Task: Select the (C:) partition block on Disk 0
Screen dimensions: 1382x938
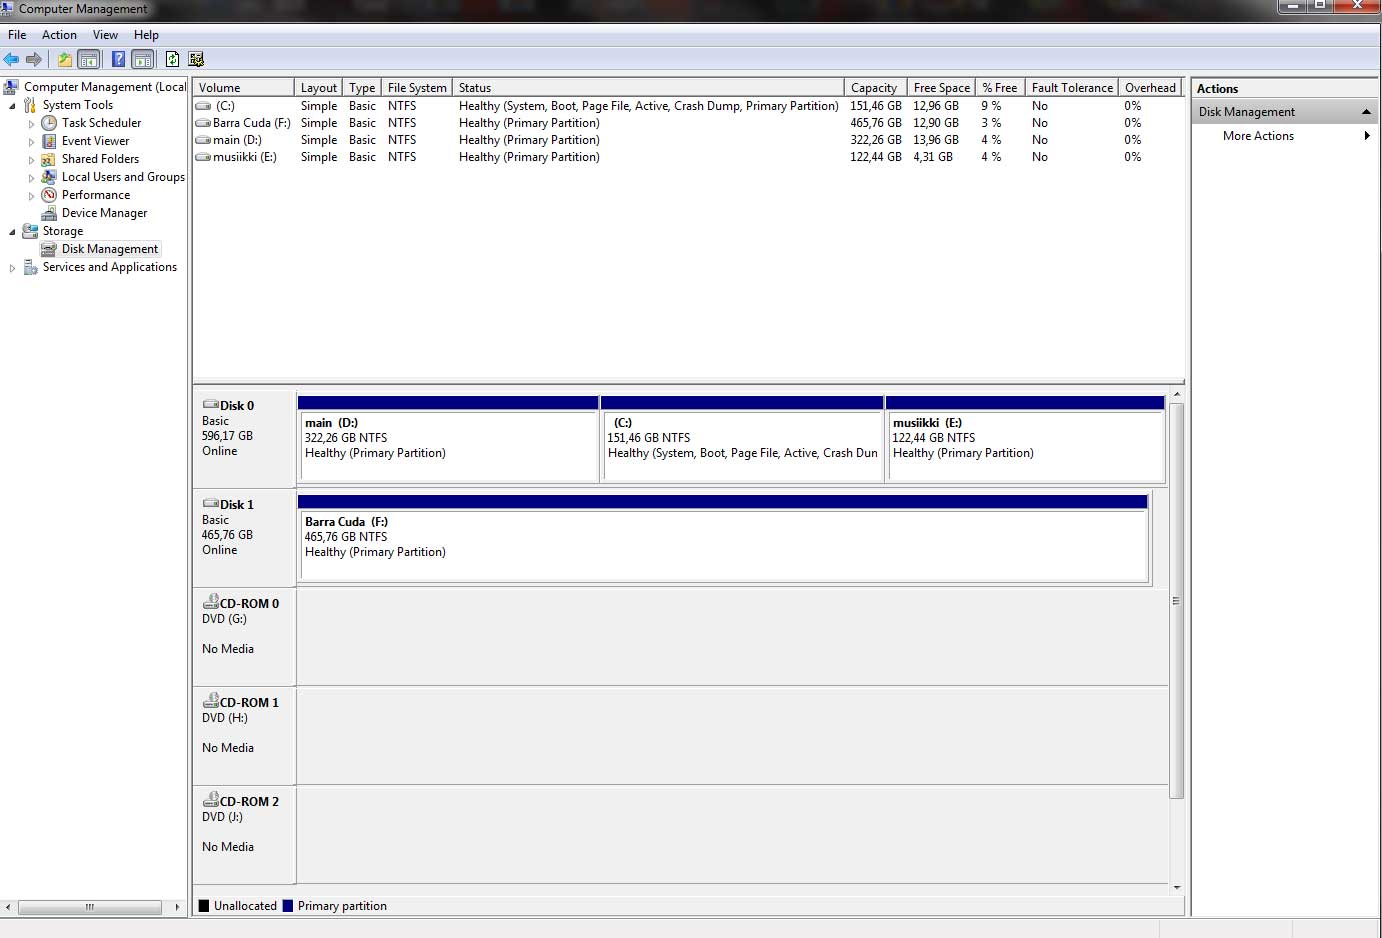Action: click(742, 439)
